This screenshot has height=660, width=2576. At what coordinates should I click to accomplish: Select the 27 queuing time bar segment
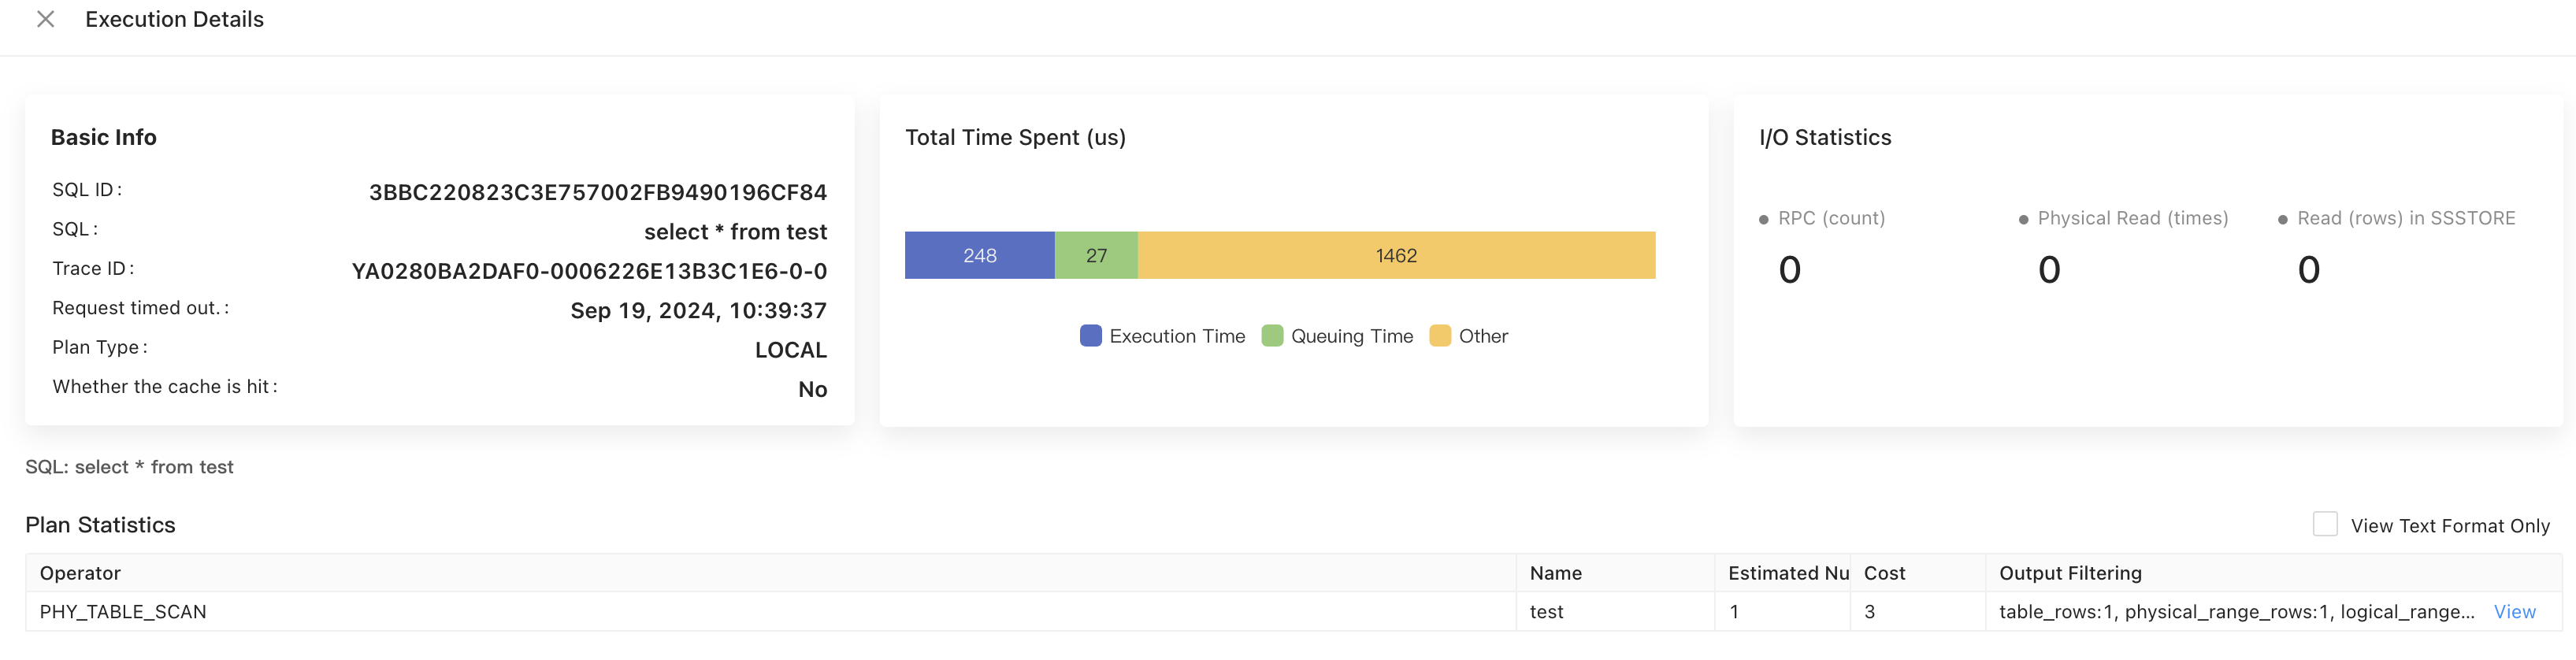pyautogui.click(x=1096, y=255)
